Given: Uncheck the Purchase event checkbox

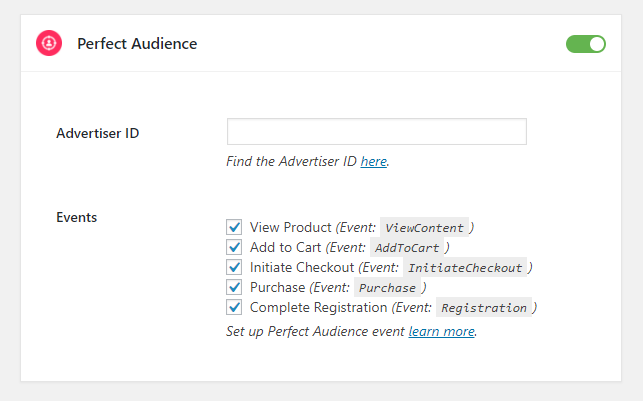Looking at the screenshot, I should (x=234, y=287).
